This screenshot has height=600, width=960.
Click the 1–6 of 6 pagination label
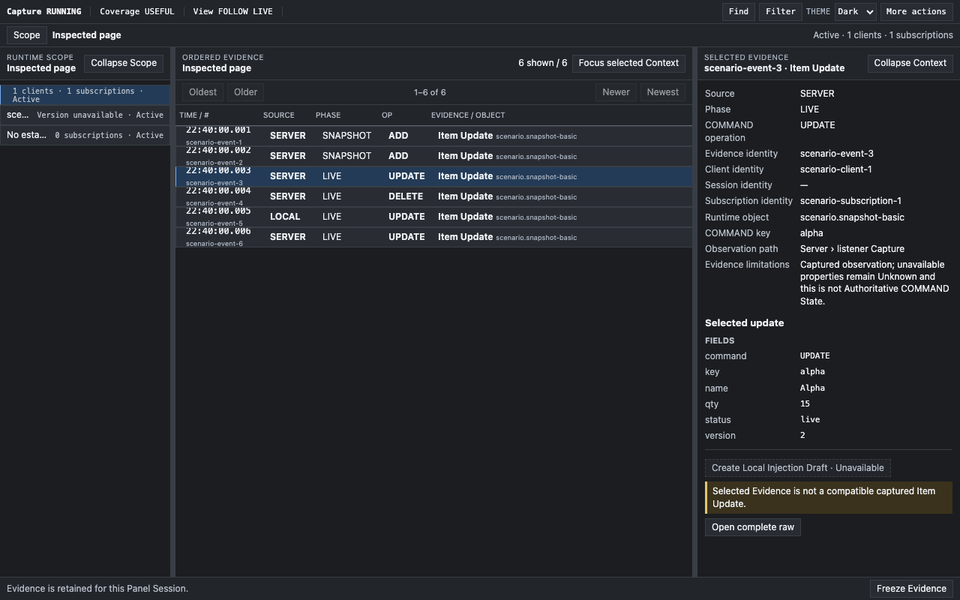point(430,92)
